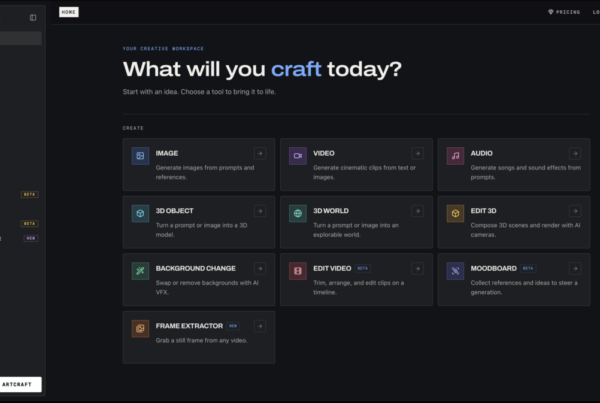Click the Image tool icon
The image size is (600, 403).
pos(140,156)
